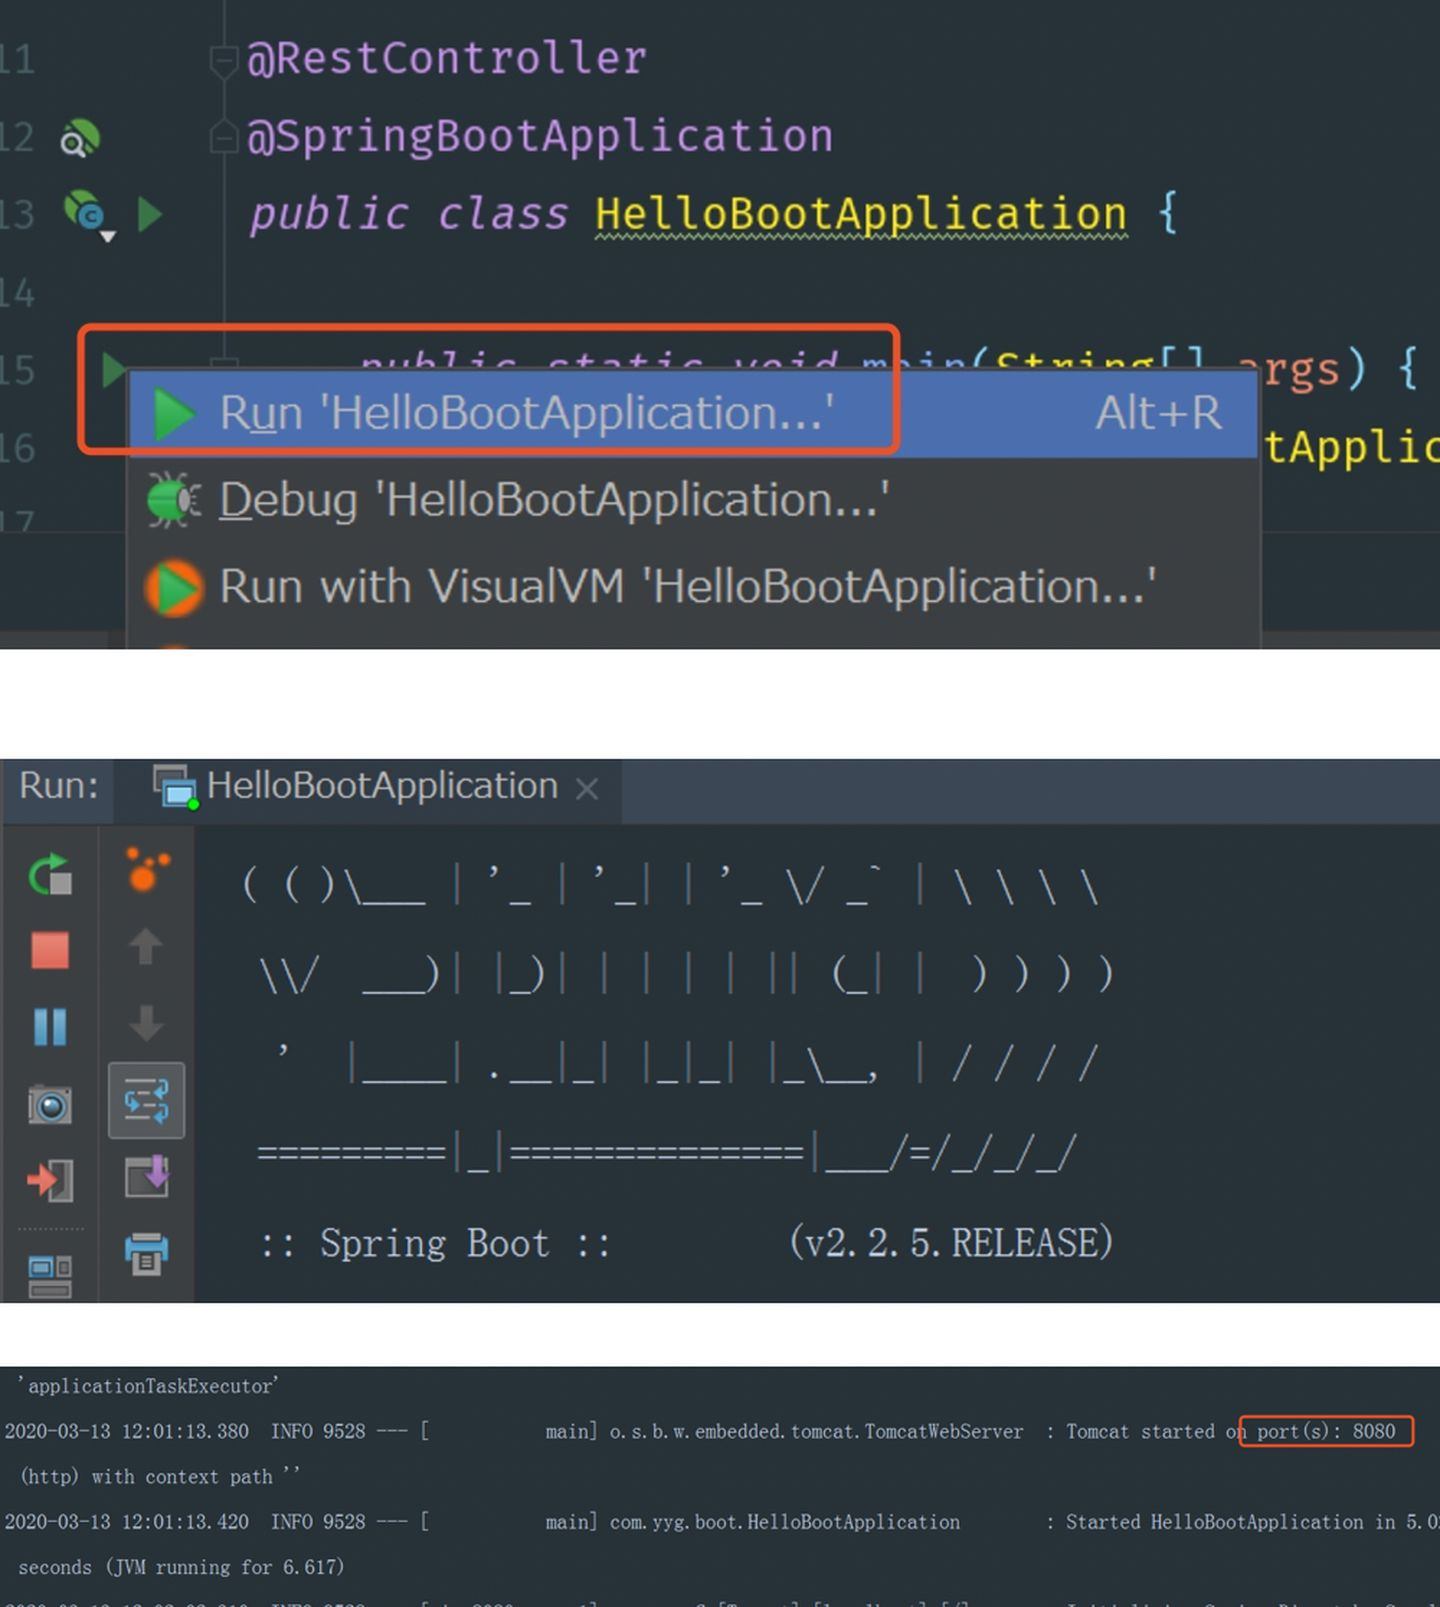This screenshot has height=1607, width=1440.
Task: Click the 'com.yyg.boot.HelloBootApplication' logger name
Action: point(785,1522)
